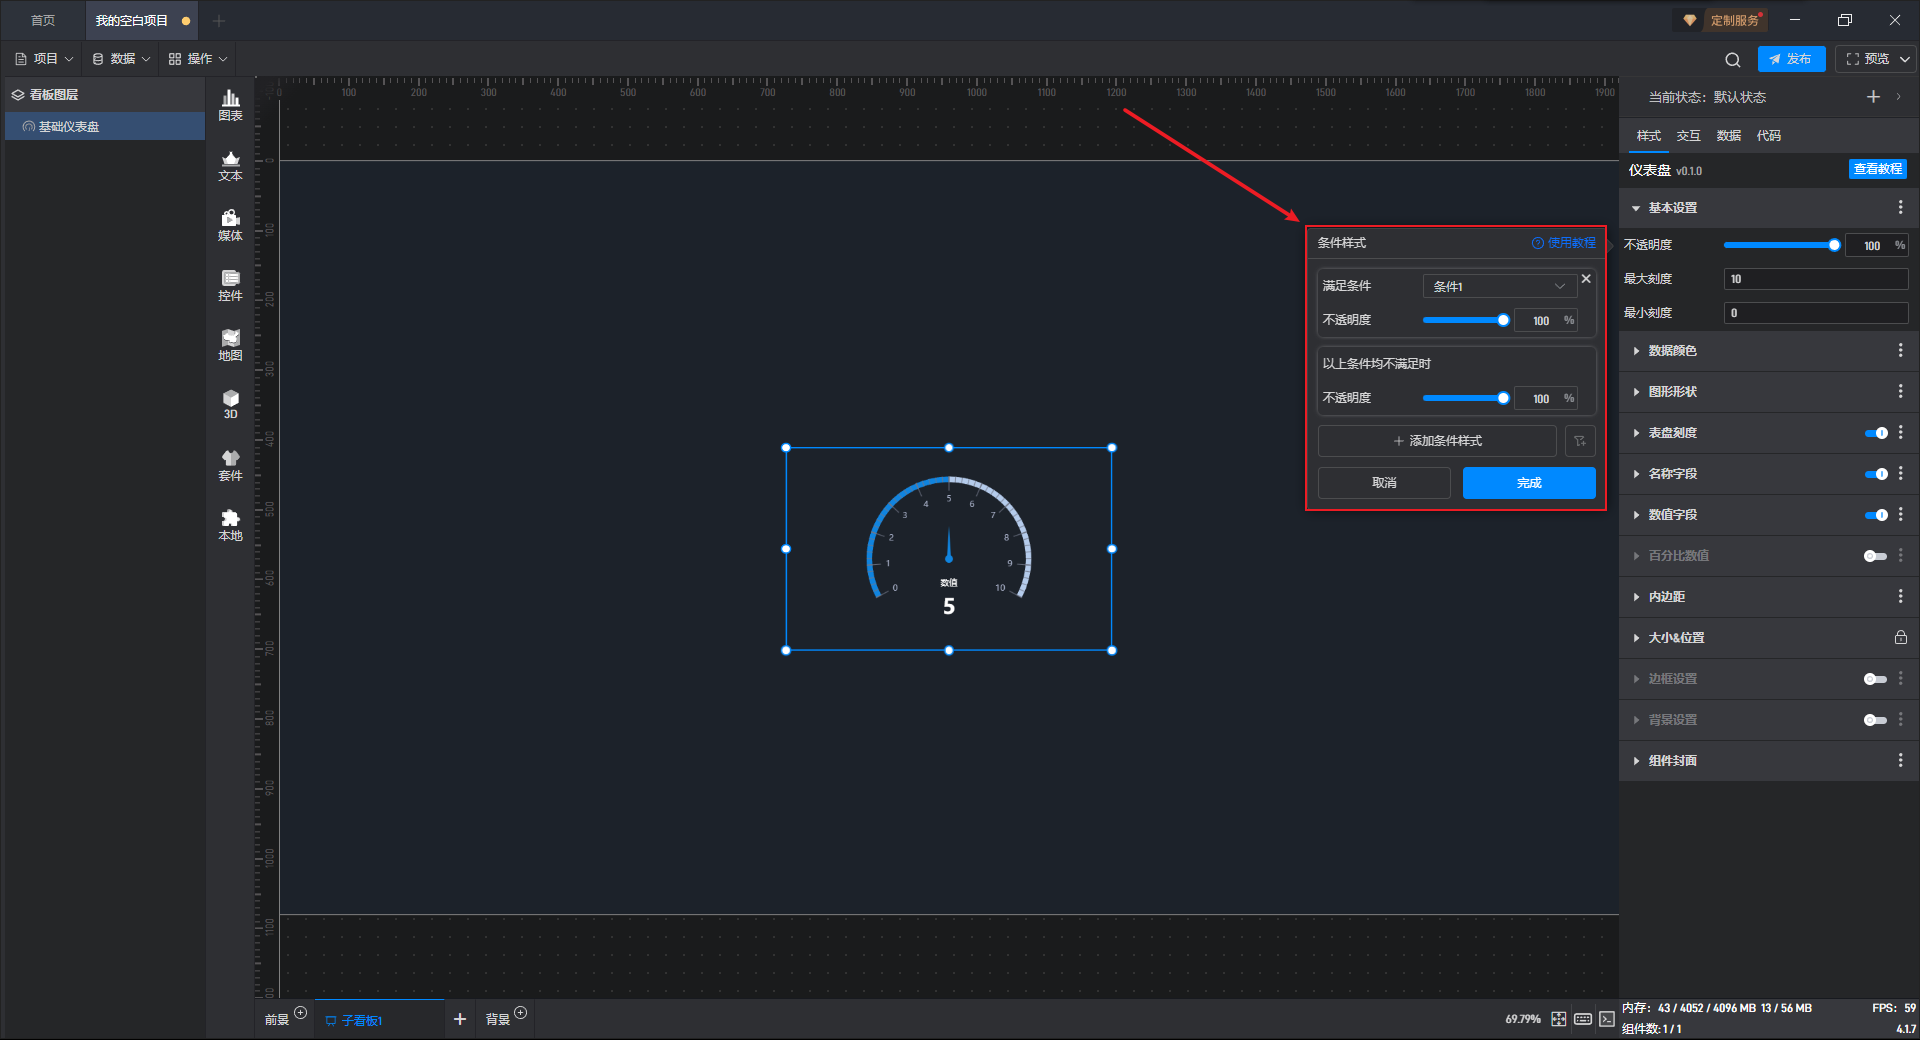Screen dimensions: 1920x1040
Task: Enable the 边框设置 toggle
Action: [1875, 679]
